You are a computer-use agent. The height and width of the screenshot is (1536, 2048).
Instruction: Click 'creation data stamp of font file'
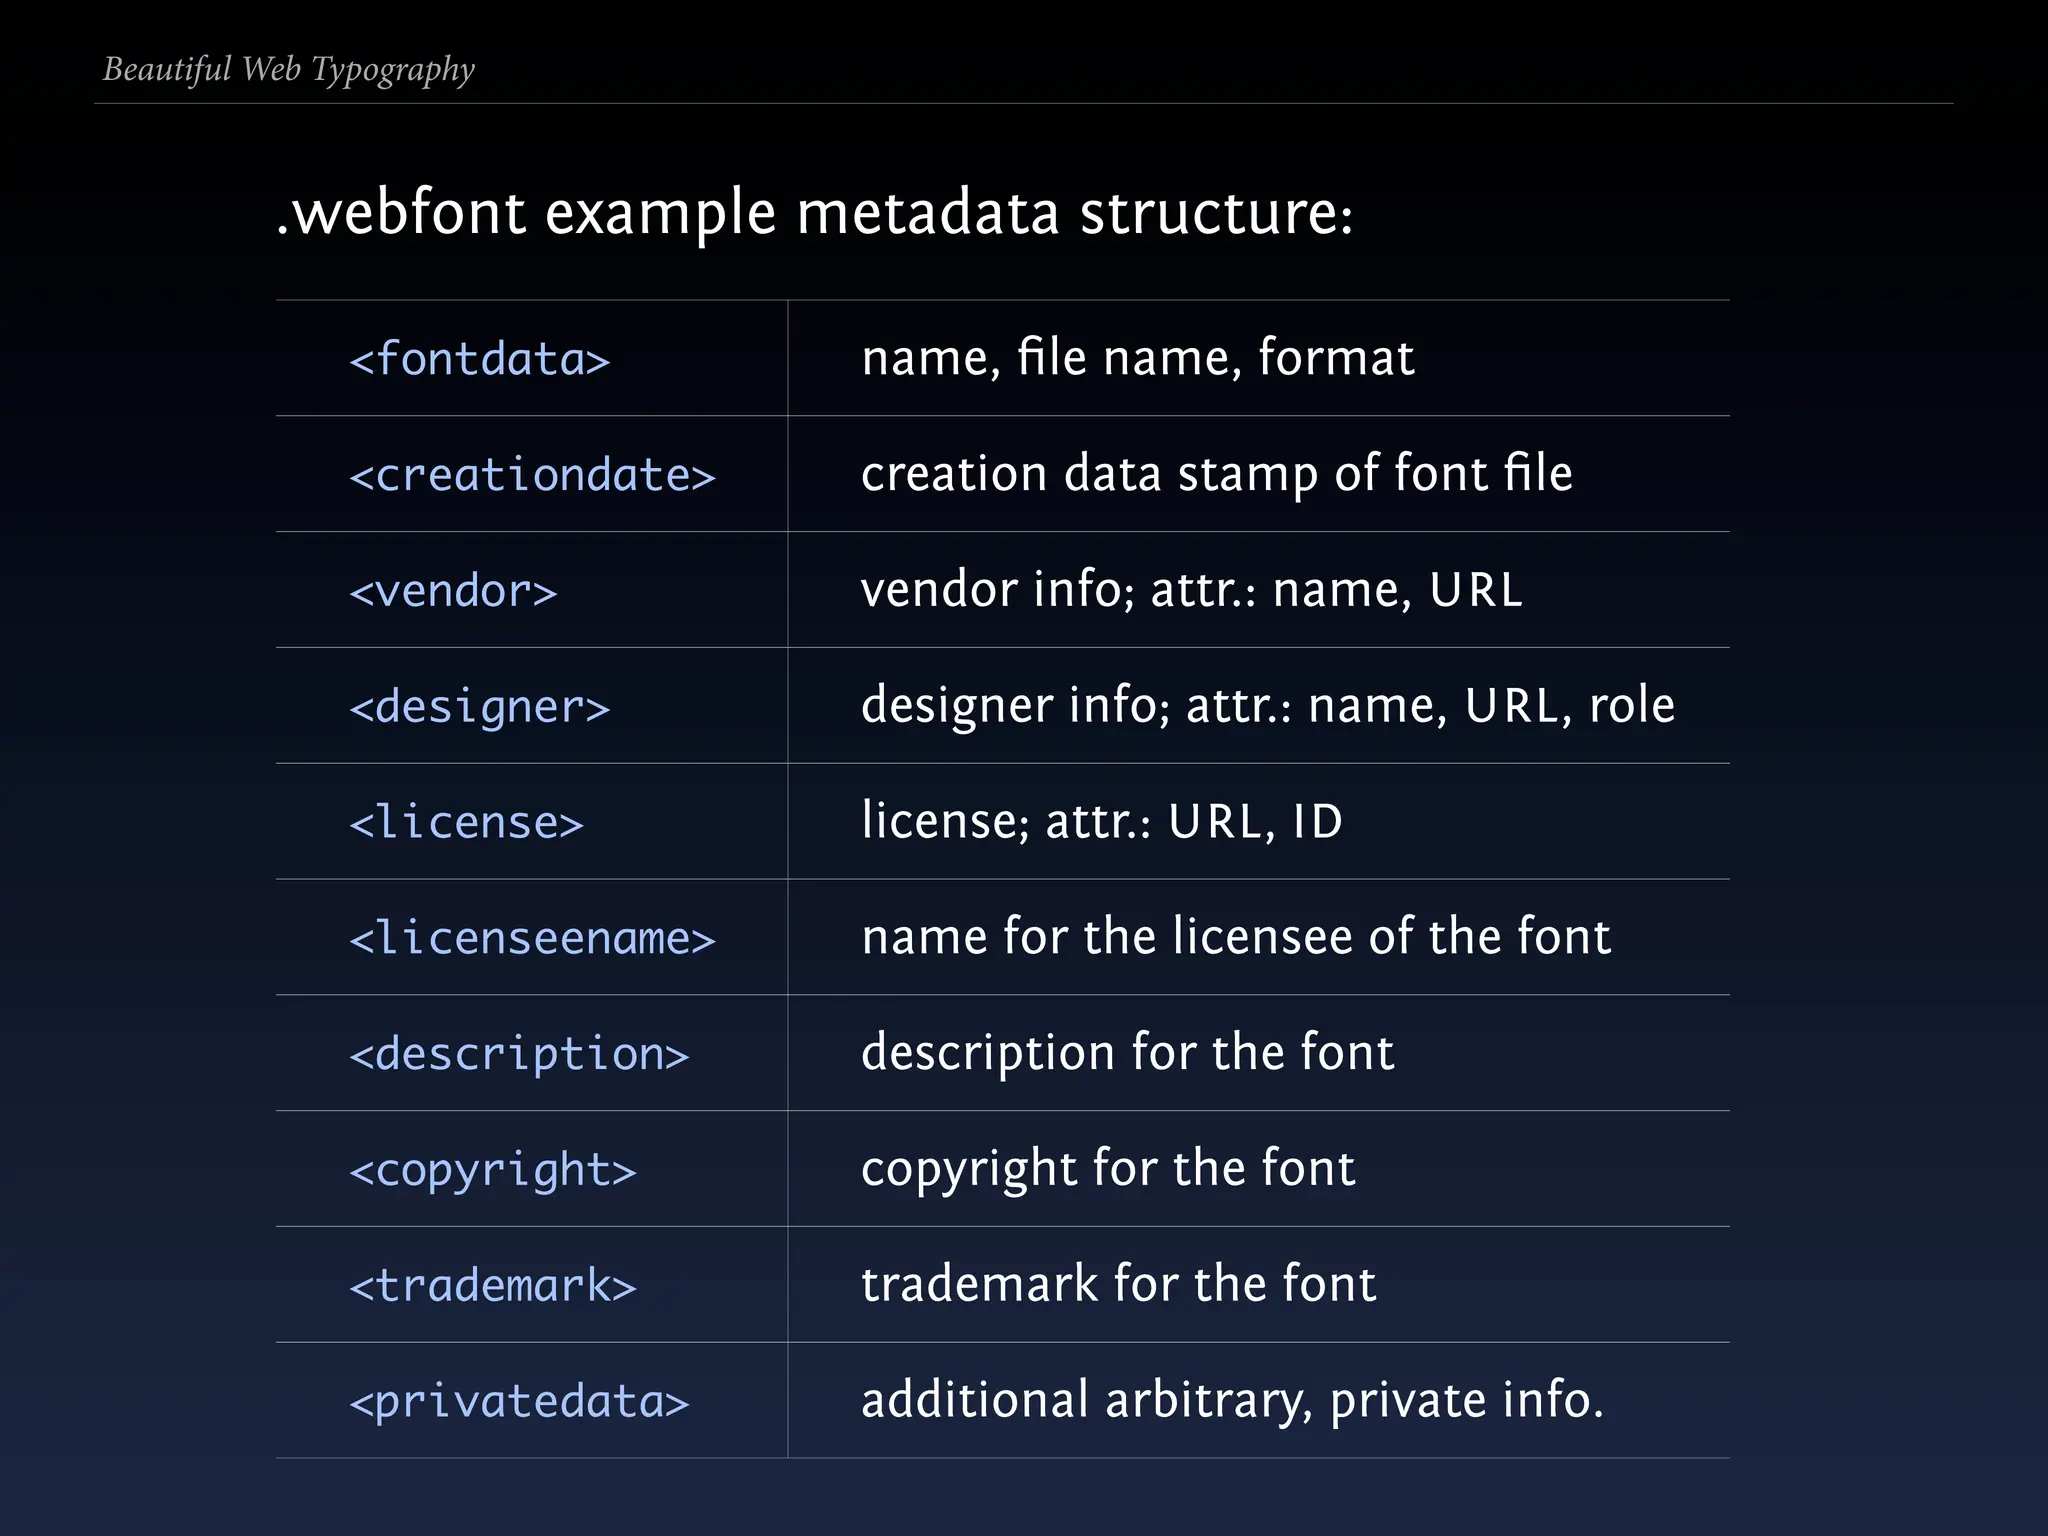click(1217, 474)
